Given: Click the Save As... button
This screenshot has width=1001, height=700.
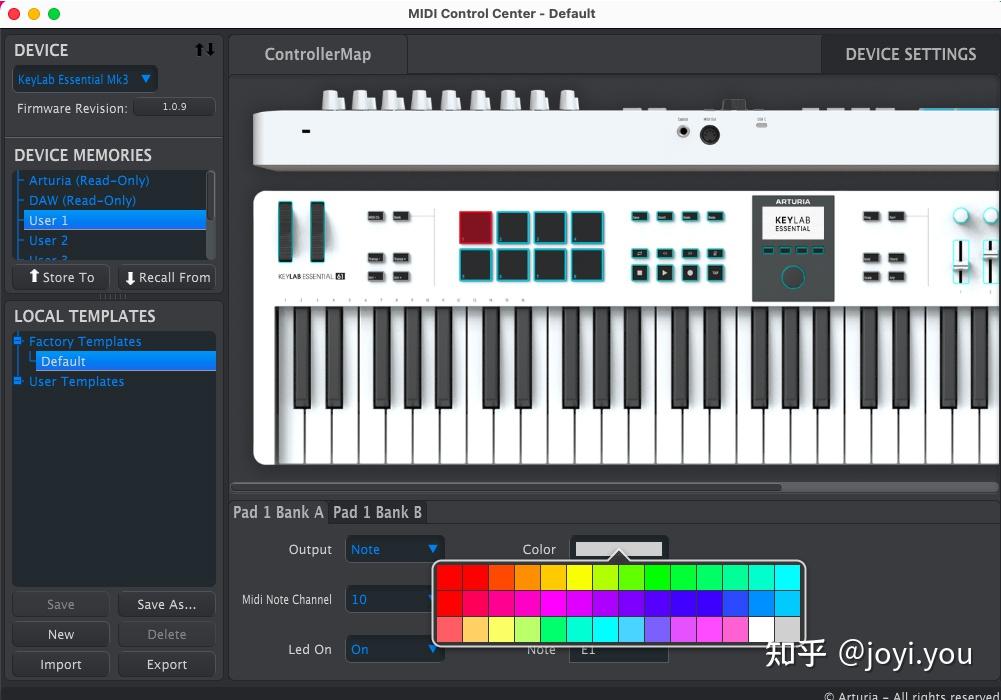Looking at the screenshot, I should (166, 604).
